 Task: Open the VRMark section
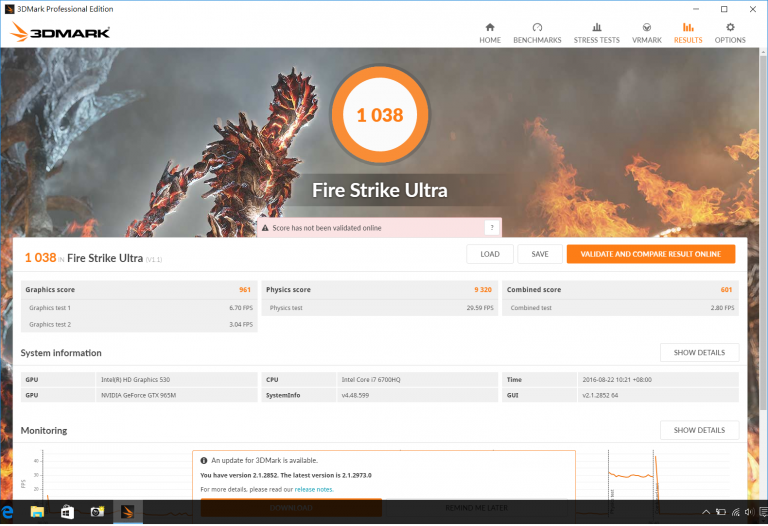point(647,33)
